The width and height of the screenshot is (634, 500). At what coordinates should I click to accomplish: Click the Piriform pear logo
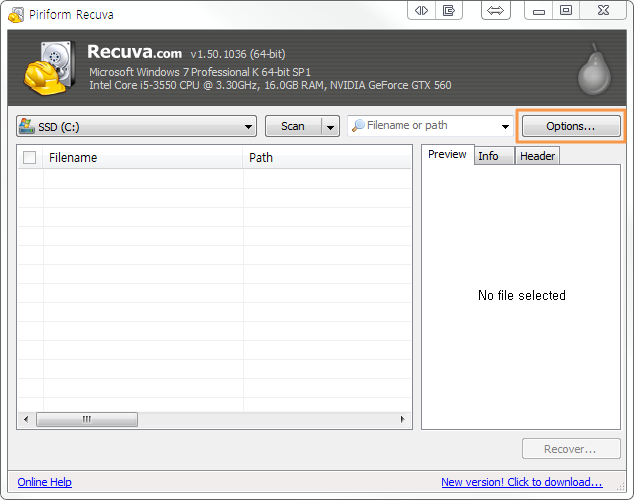594,69
